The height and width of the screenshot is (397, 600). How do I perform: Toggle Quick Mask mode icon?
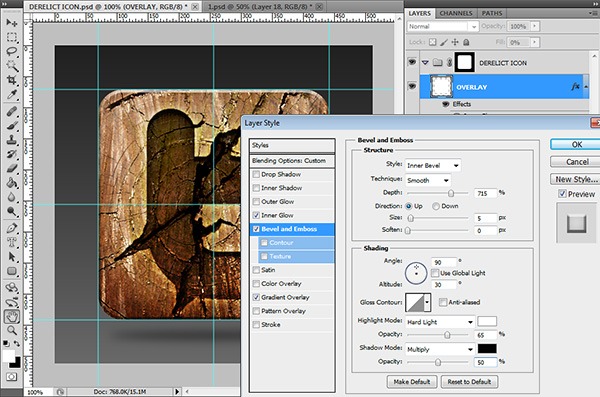11,377
